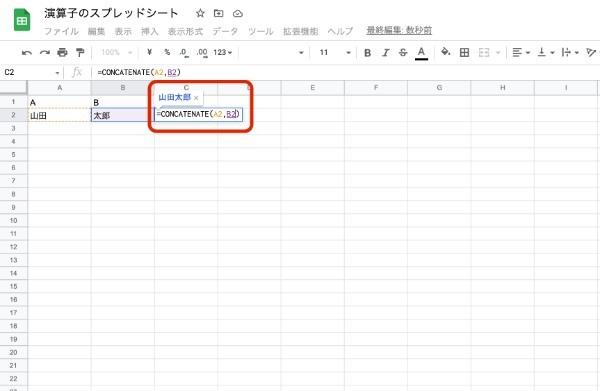Move document with folder icon
Image resolution: width=600 pixels, height=391 pixels.
tap(218, 14)
